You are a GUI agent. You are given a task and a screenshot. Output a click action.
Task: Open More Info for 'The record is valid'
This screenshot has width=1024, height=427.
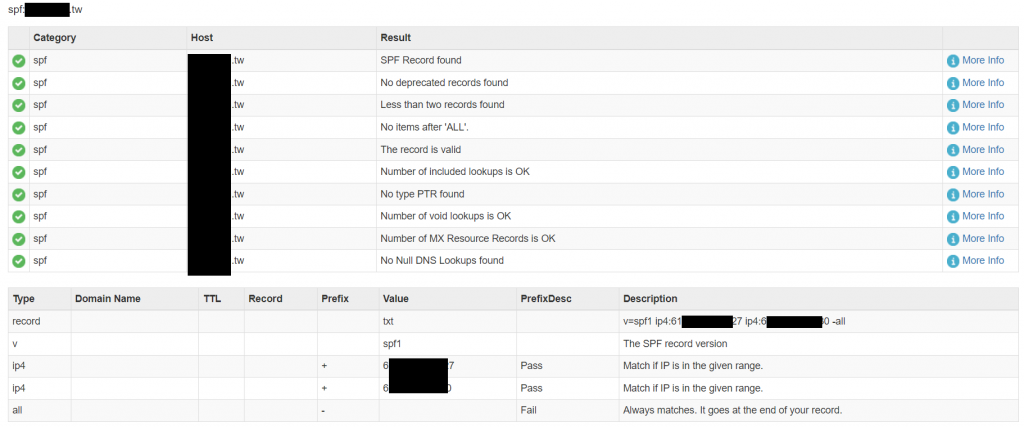(x=982, y=150)
